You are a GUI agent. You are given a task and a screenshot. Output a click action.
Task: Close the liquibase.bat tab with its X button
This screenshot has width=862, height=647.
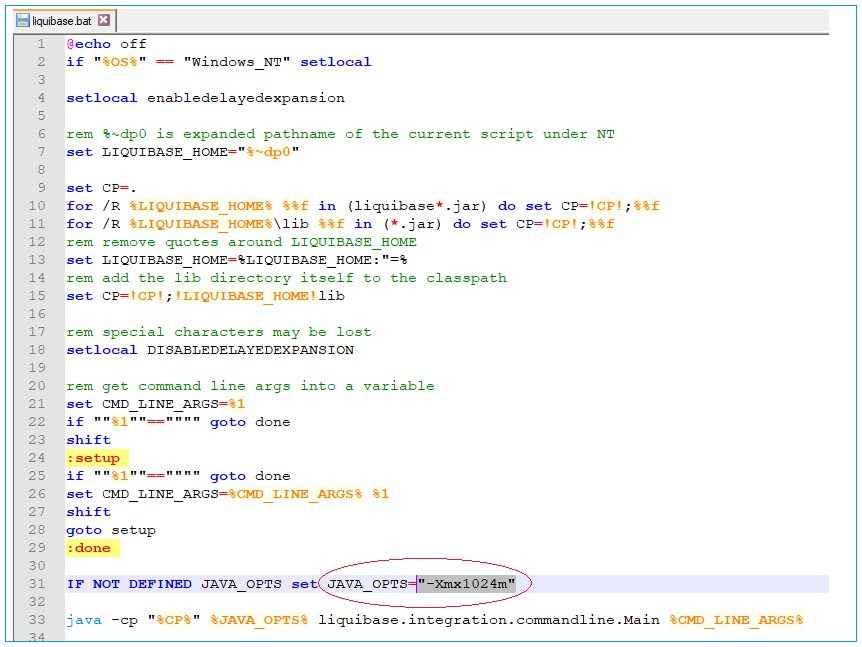(x=104, y=20)
